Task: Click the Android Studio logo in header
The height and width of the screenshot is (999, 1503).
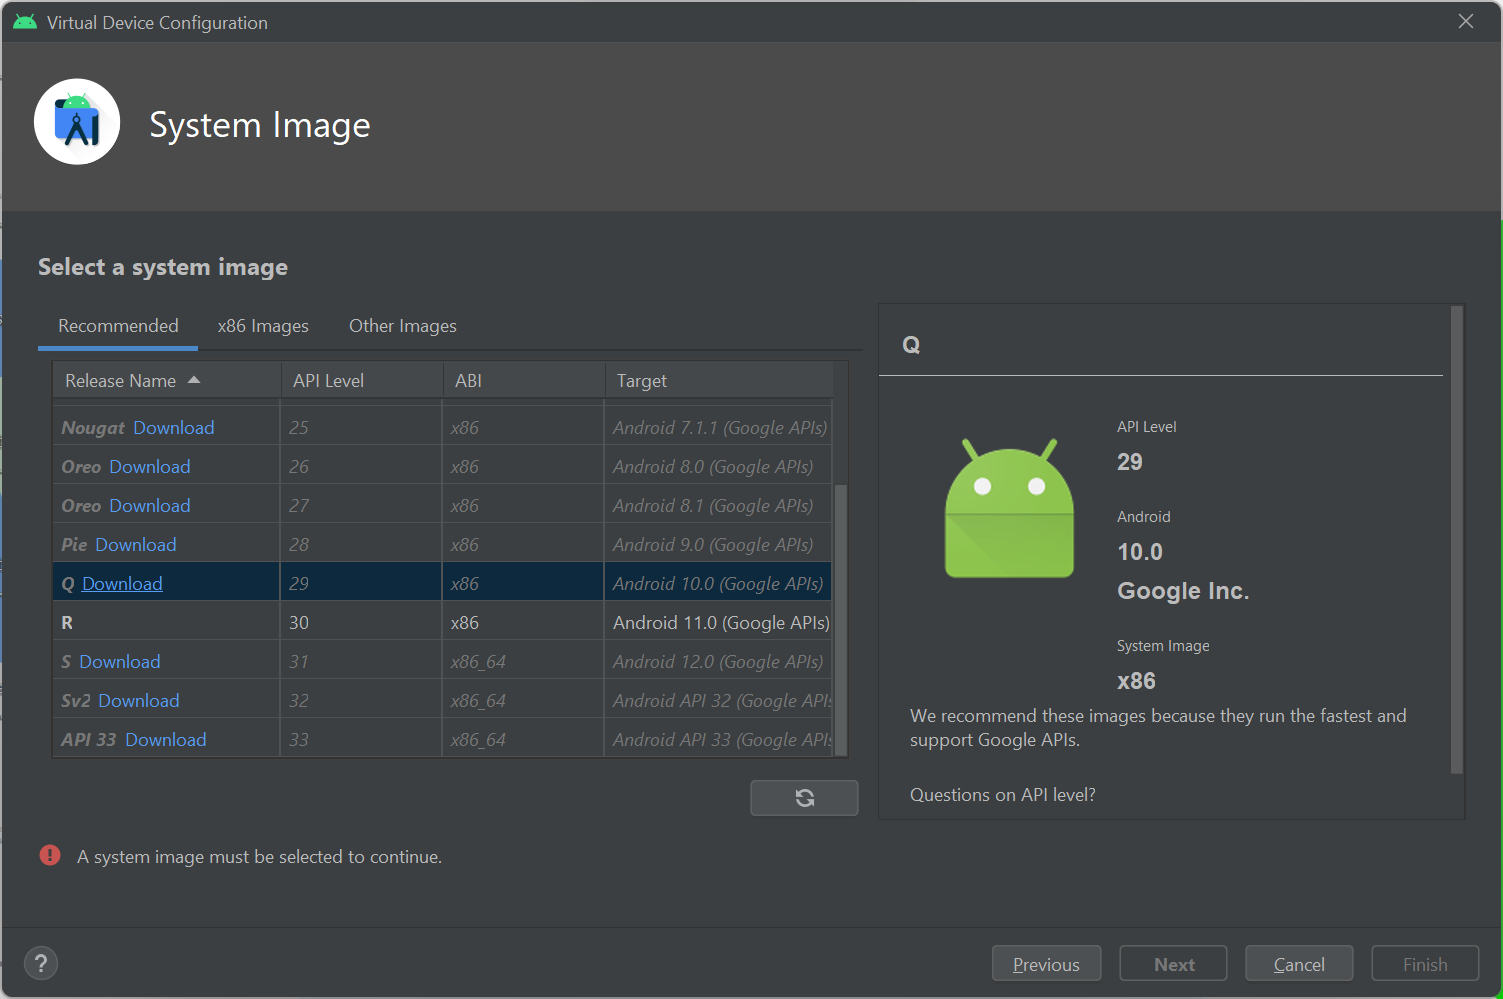Action: coord(77,122)
